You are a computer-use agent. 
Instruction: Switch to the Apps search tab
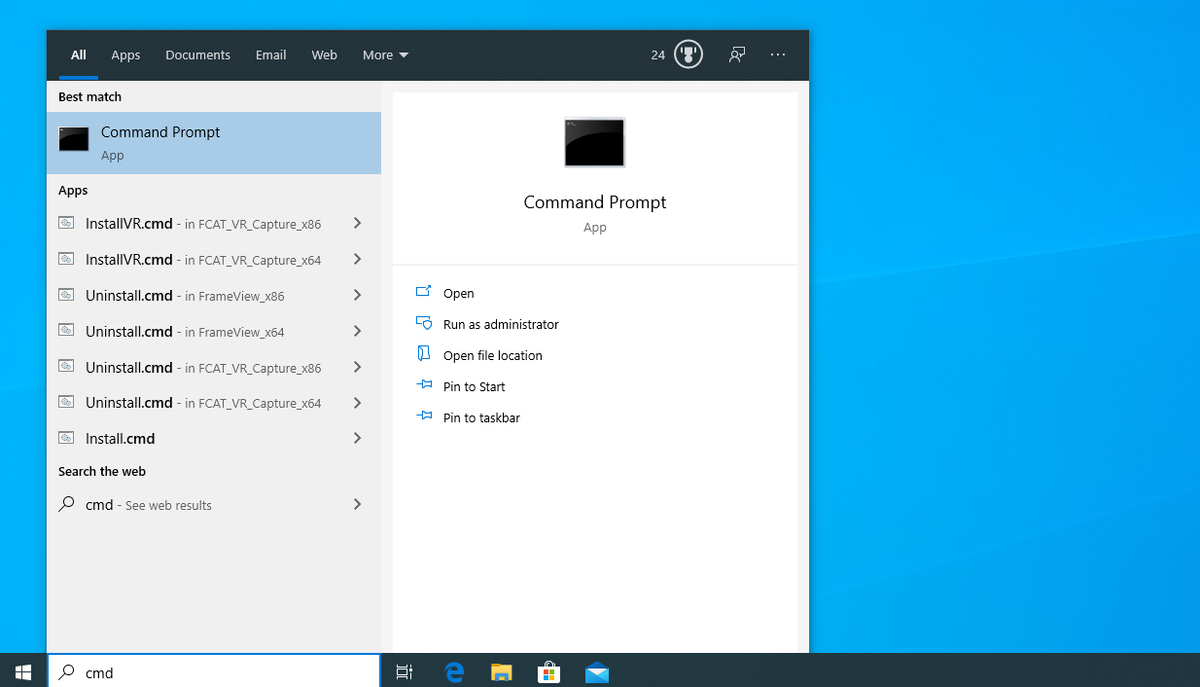[125, 55]
